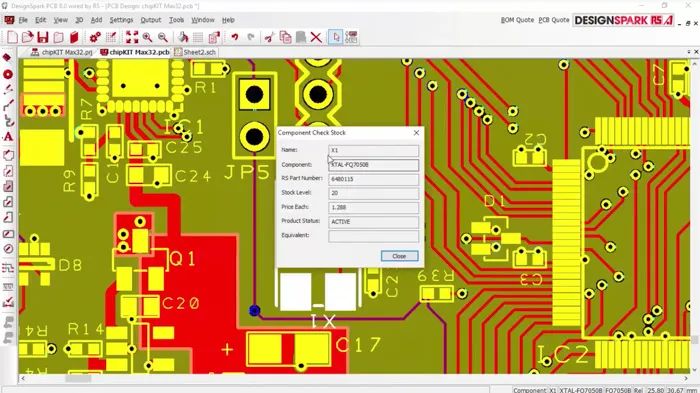Image resolution: width=700 pixels, height=393 pixels.
Task: Click the RS Part Number field
Action: 374,179
